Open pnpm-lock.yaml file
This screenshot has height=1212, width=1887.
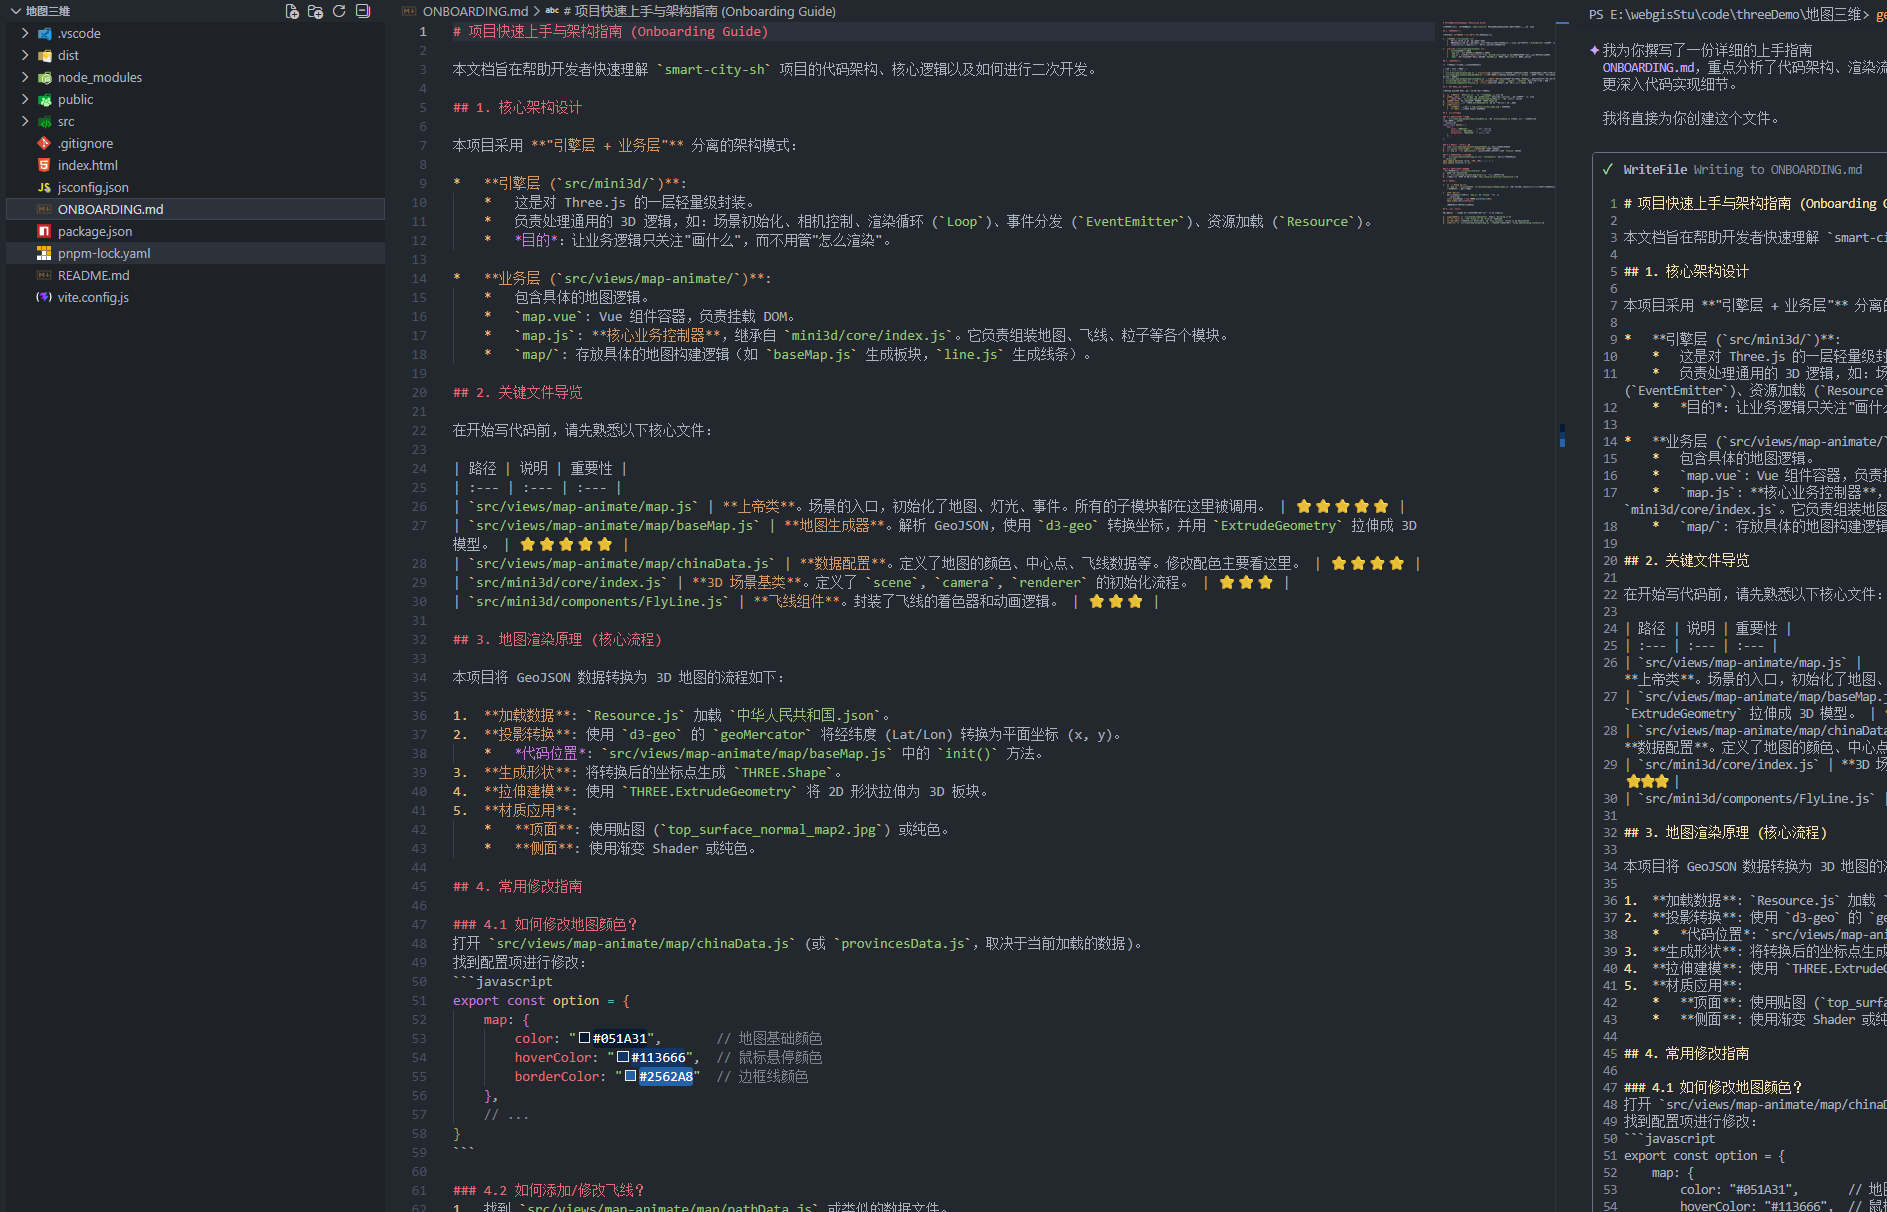tap(195, 253)
